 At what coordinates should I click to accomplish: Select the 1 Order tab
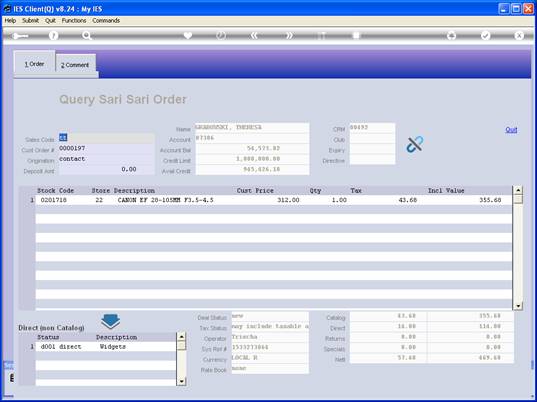pyautogui.click(x=34, y=64)
